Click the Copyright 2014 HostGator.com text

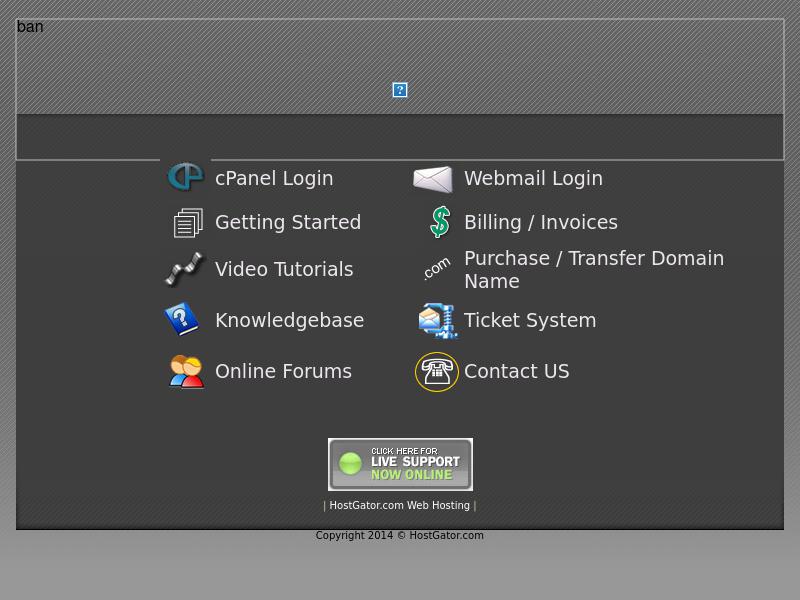pos(399,535)
